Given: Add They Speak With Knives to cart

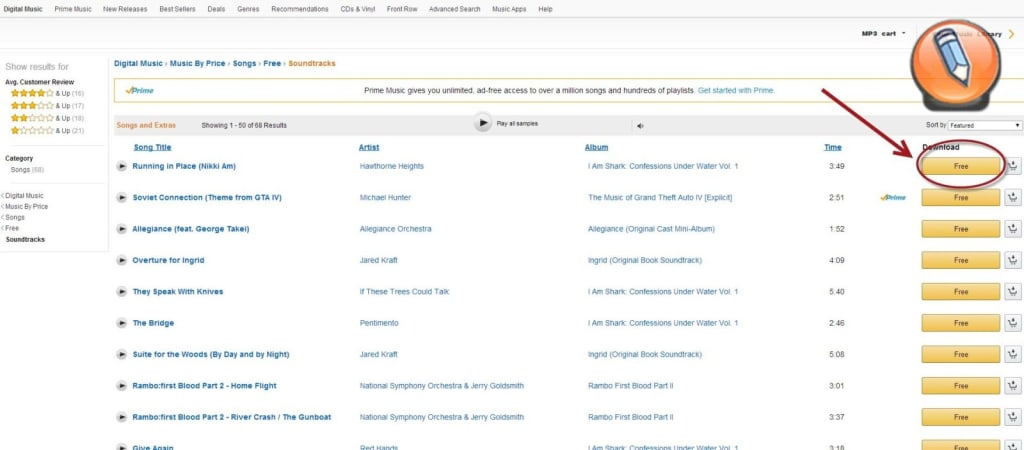Looking at the screenshot, I should point(1013,291).
